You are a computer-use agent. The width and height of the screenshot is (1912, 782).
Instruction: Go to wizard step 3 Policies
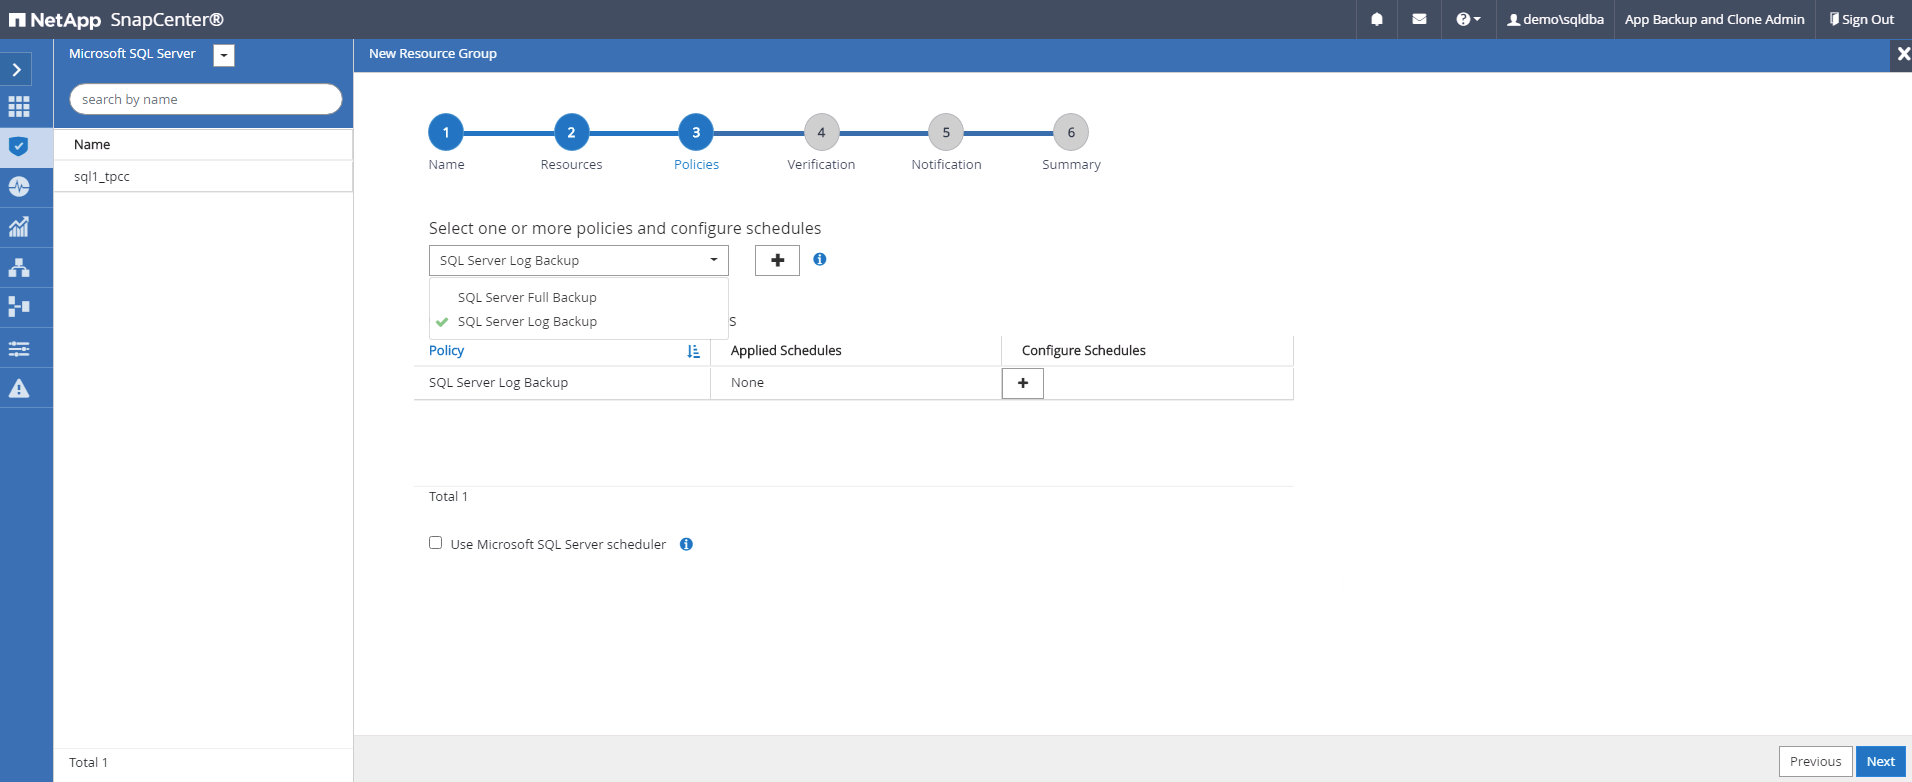tap(696, 132)
